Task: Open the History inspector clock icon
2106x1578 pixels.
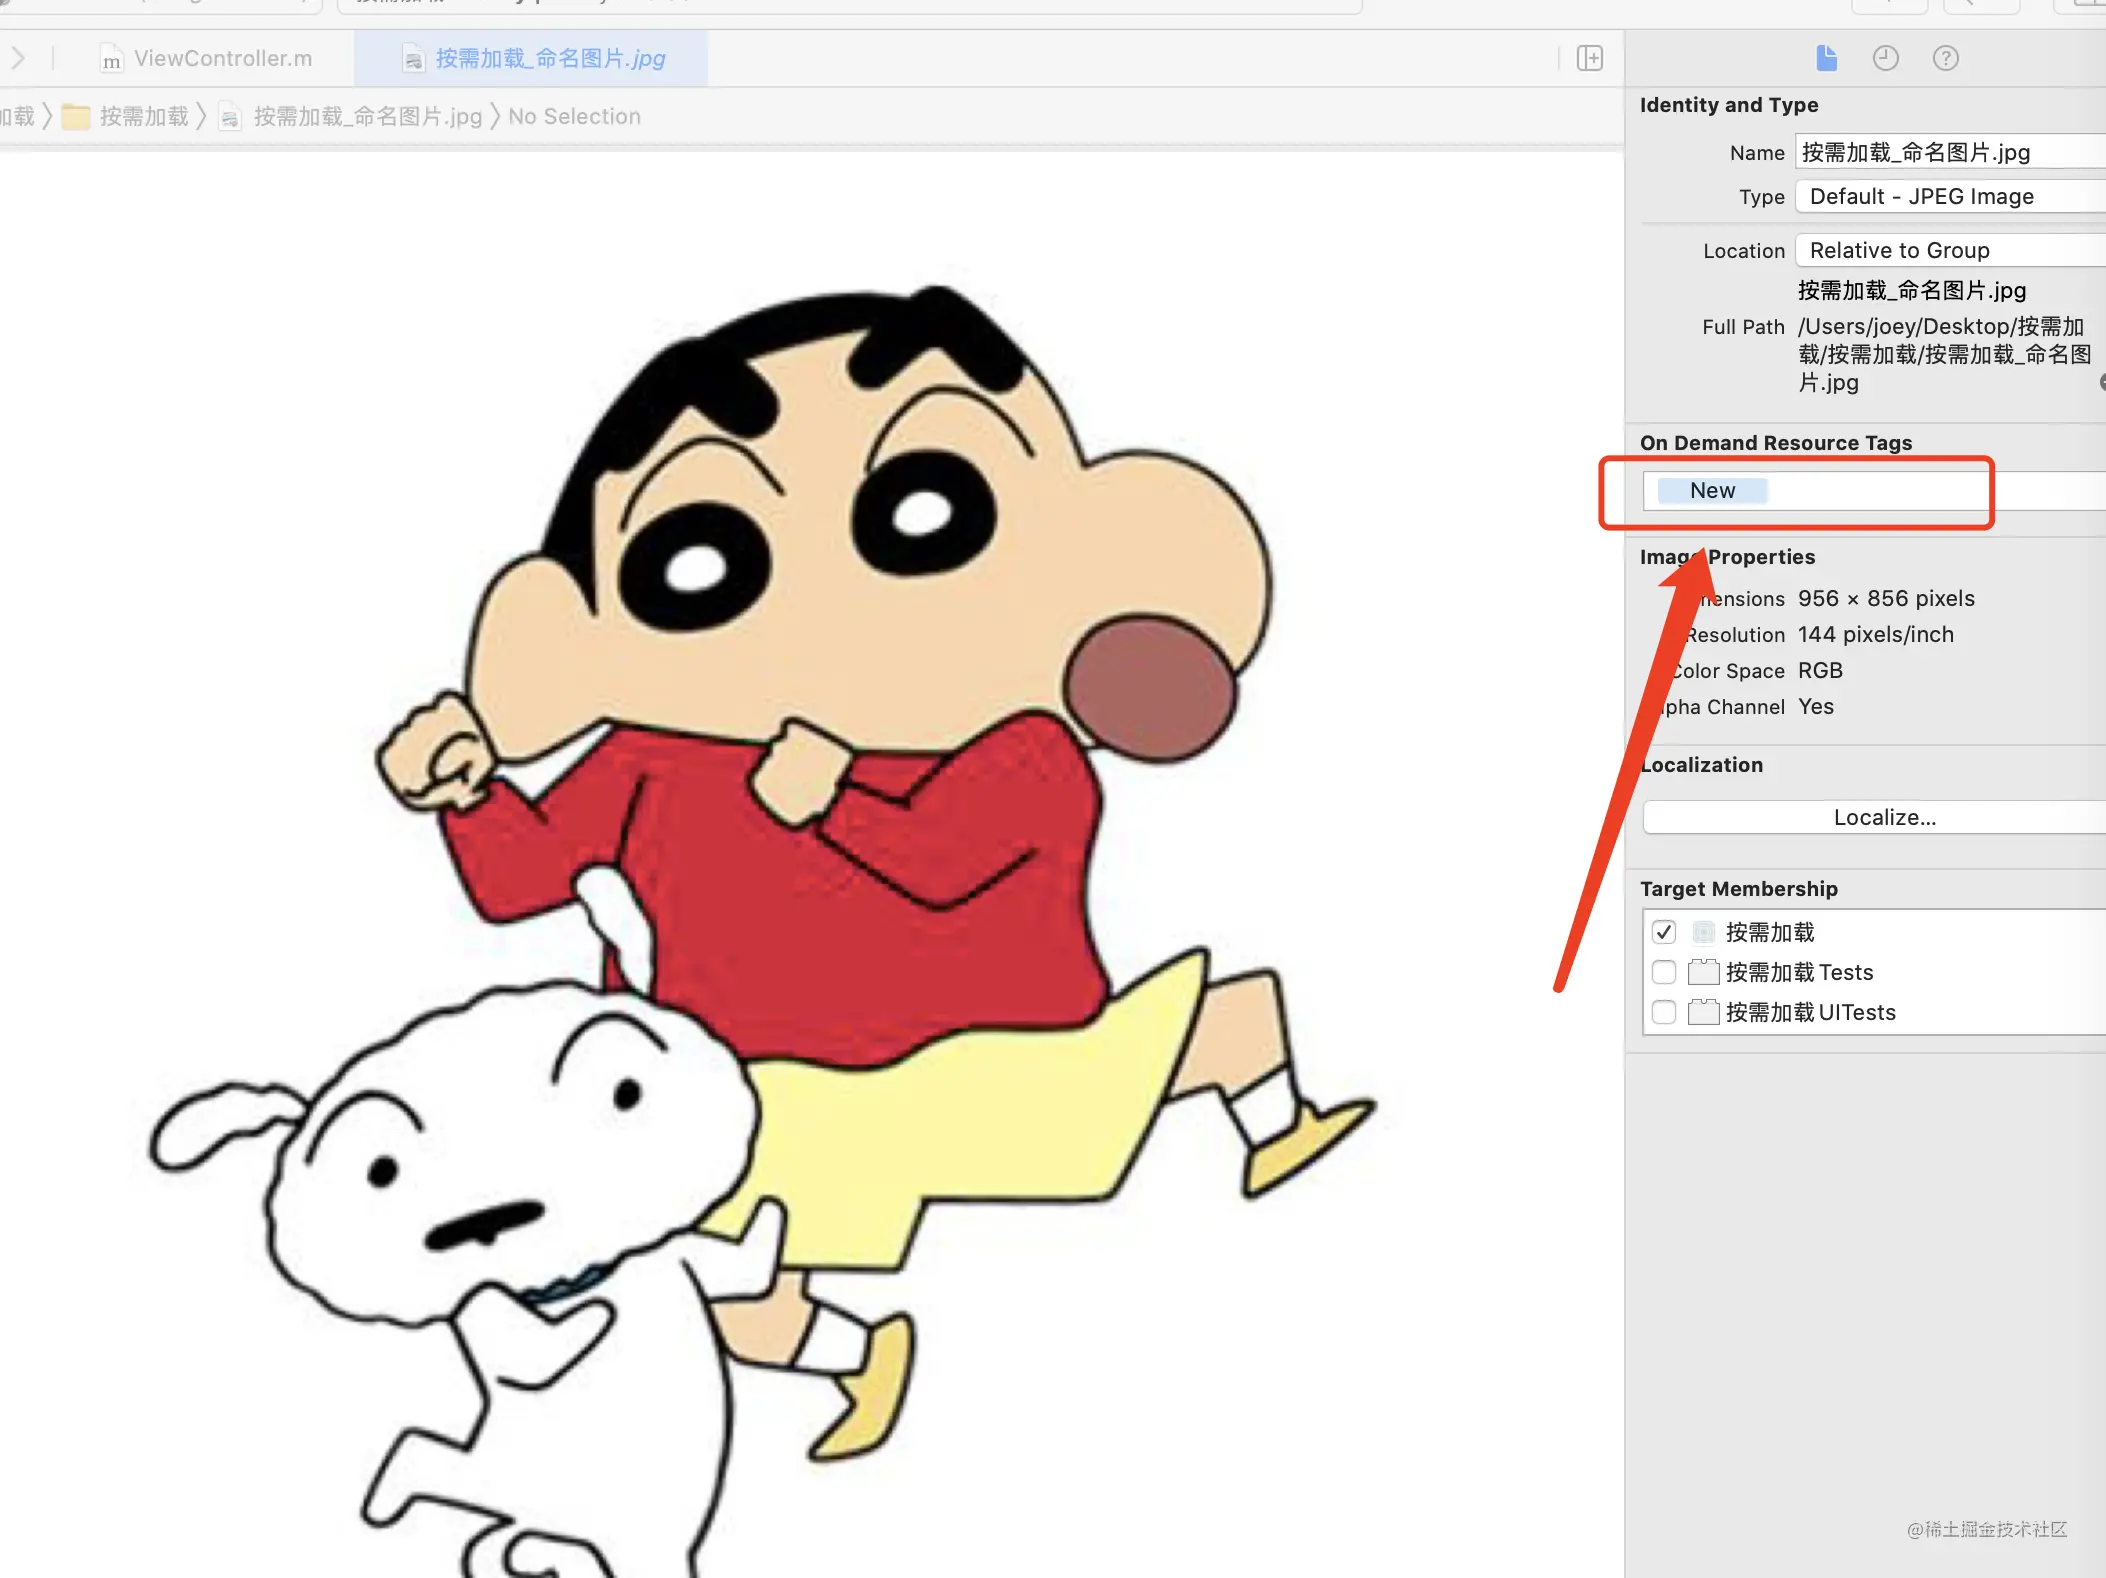Action: tap(1885, 58)
